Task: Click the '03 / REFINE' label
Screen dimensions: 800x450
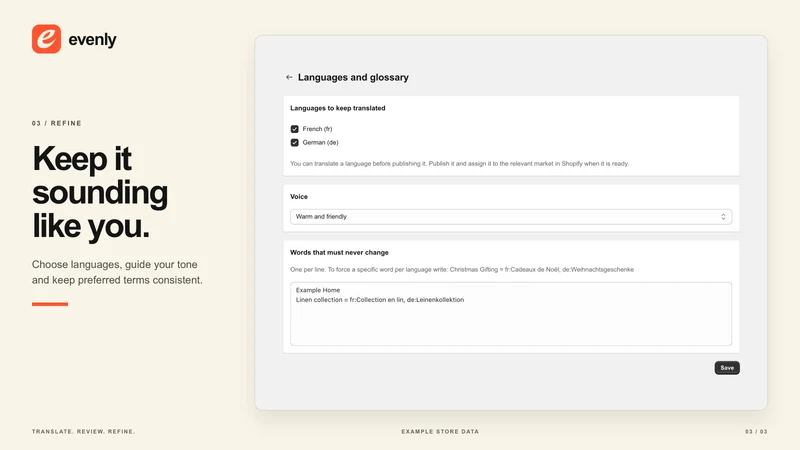Action: click(x=57, y=123)
